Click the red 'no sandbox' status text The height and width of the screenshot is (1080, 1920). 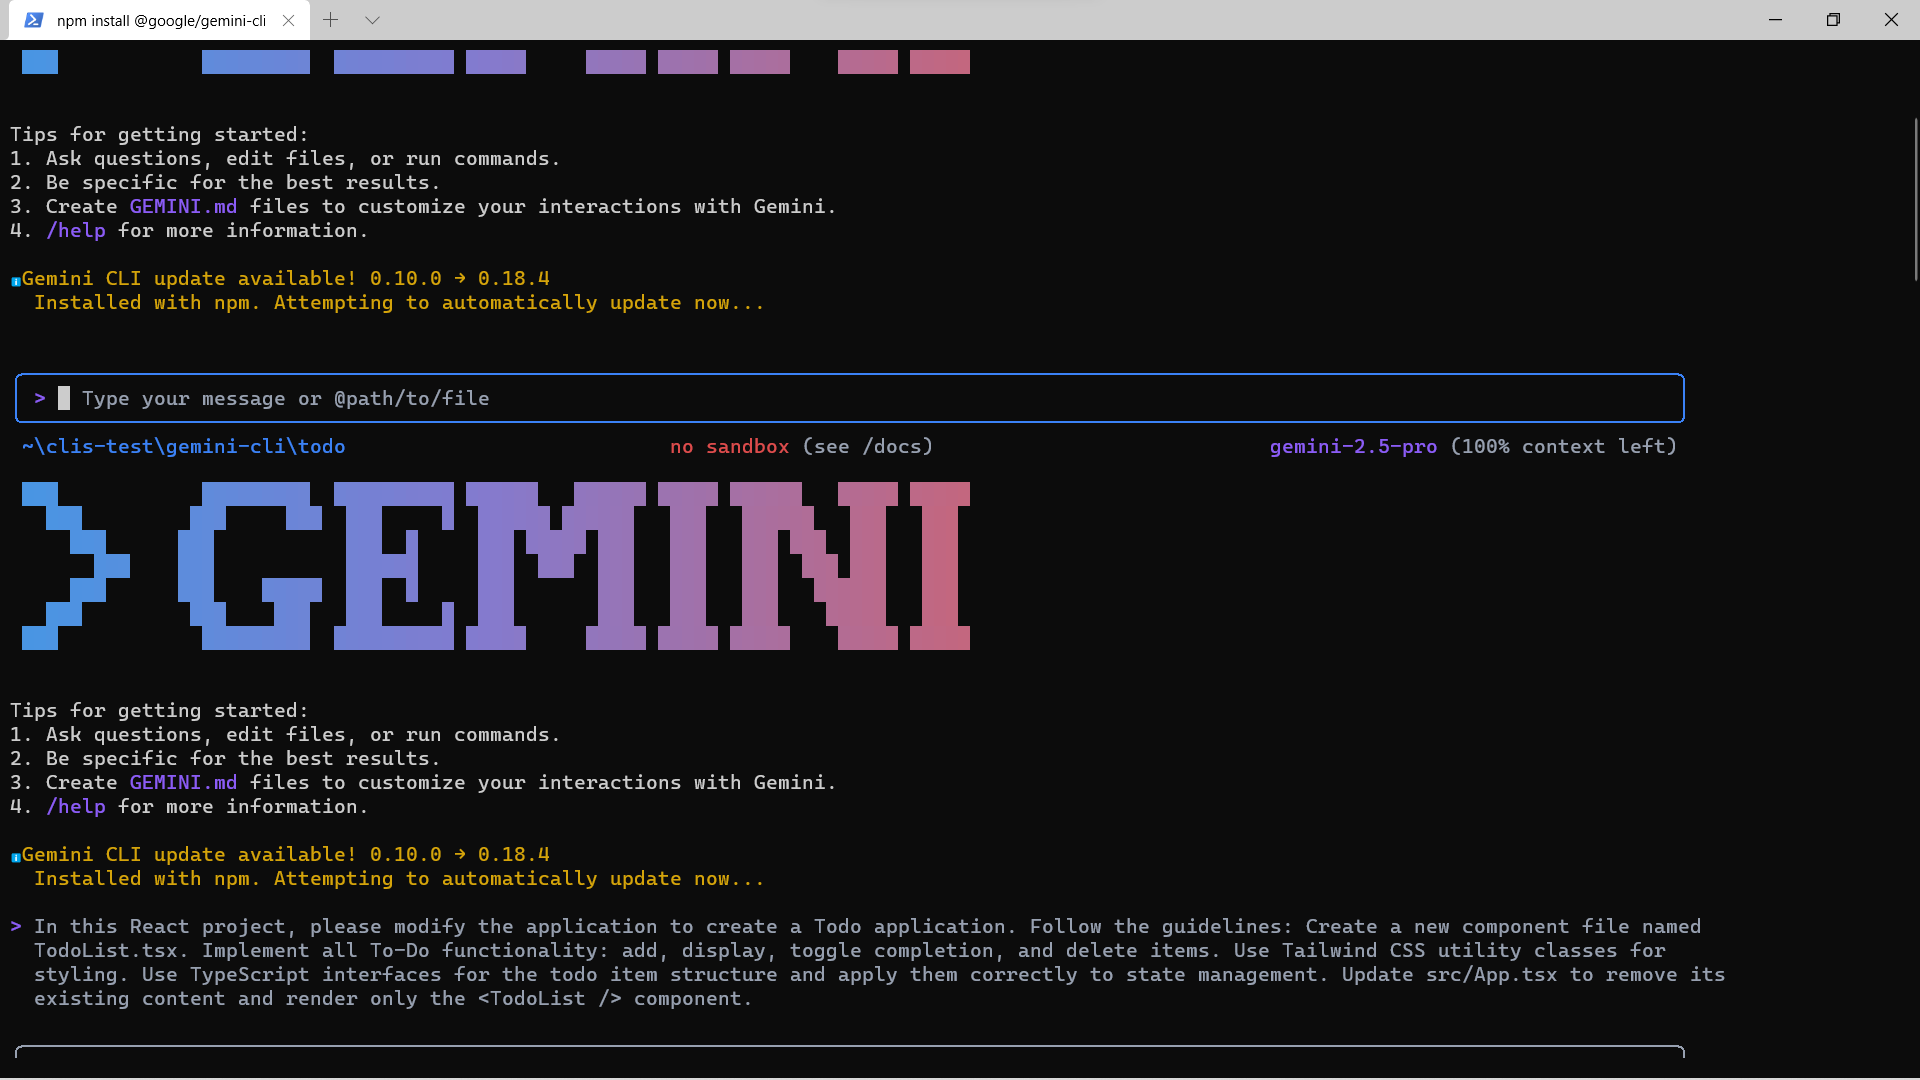click(x=729, y=446)
